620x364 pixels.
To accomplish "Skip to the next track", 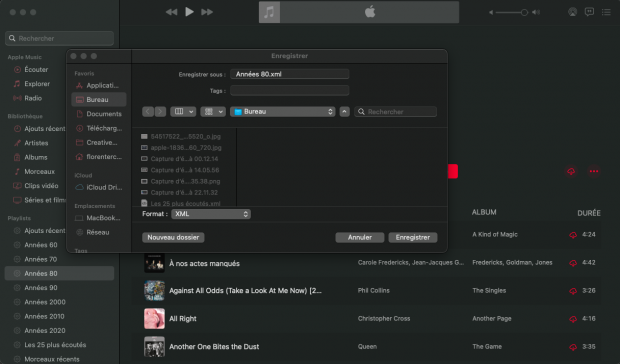I will [x=207, y=12].
